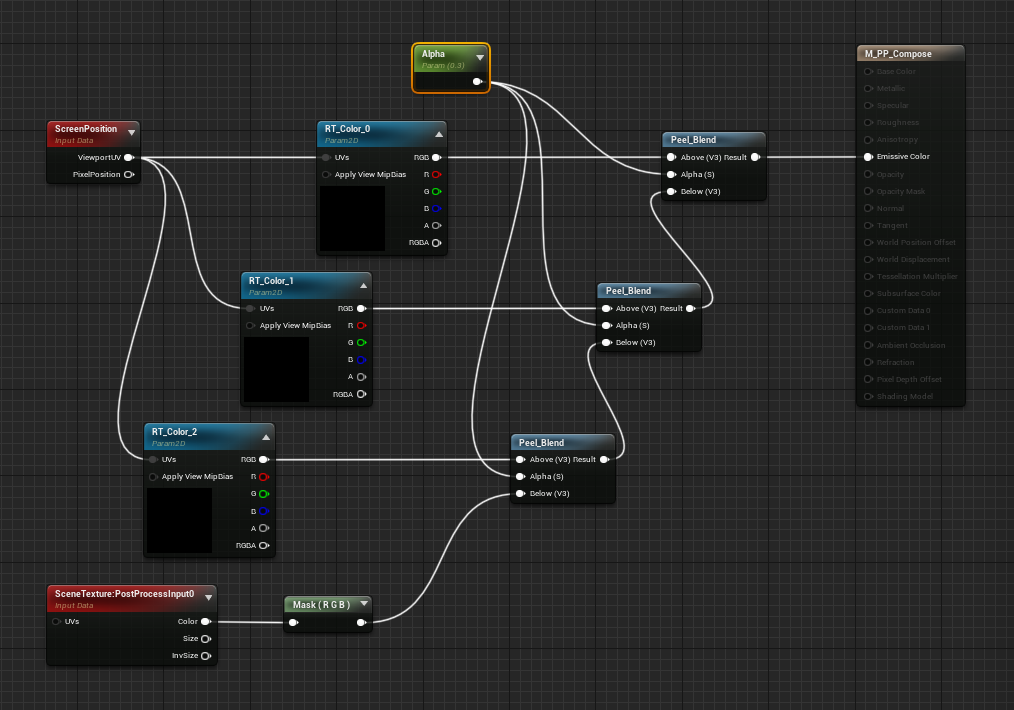Click Mask (R G B) input pin
The width and height of the screenshot is (1014, 710).
pos(294,623)
